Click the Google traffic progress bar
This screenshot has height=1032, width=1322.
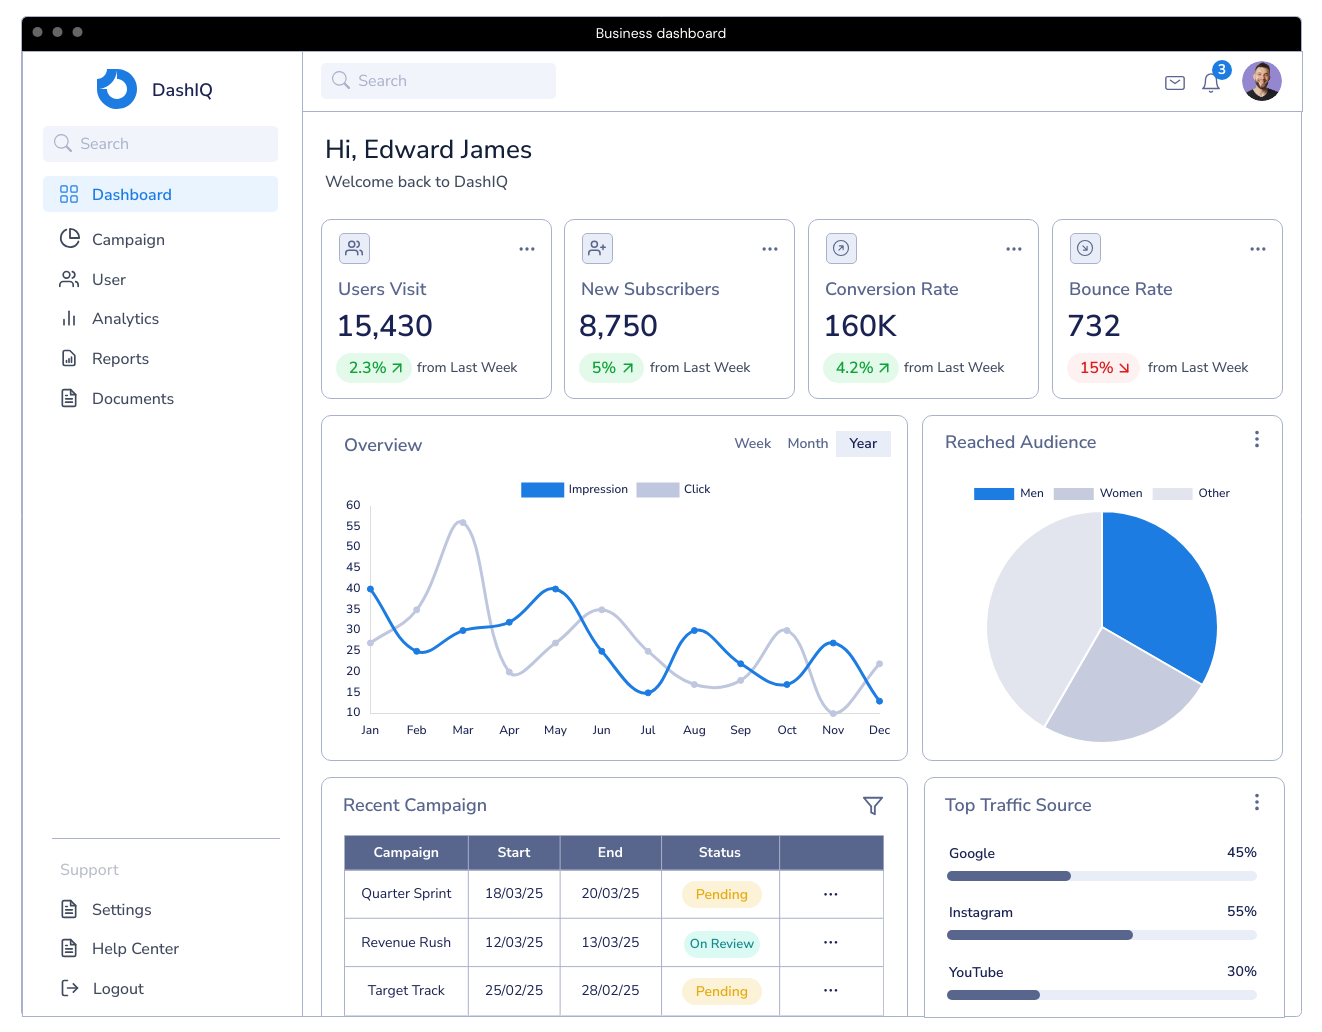pyautogui.click(x=1102, y=876)
